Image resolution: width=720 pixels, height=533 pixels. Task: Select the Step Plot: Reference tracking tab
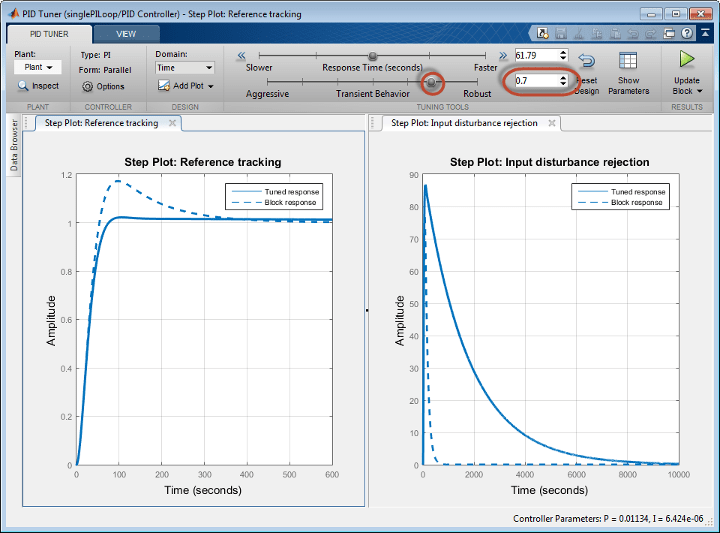pyautogui.click(x=101, y=123)
